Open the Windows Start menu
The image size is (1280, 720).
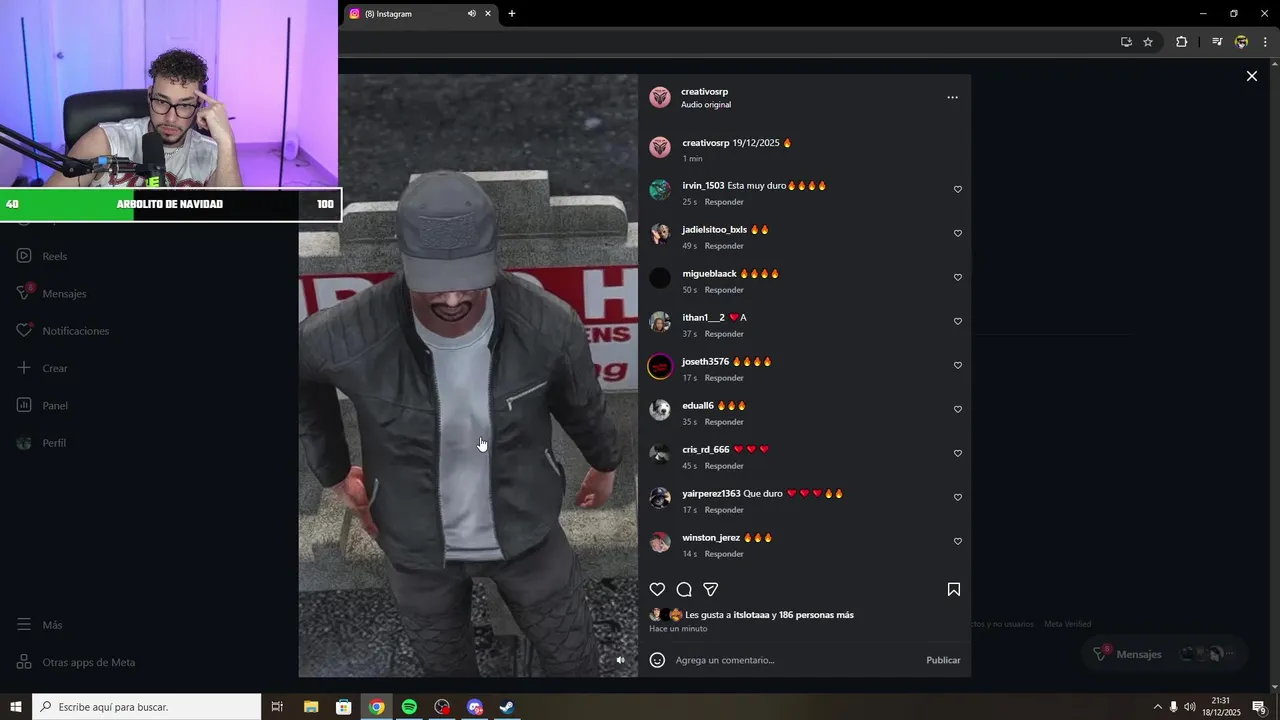[x=16, y=707]
